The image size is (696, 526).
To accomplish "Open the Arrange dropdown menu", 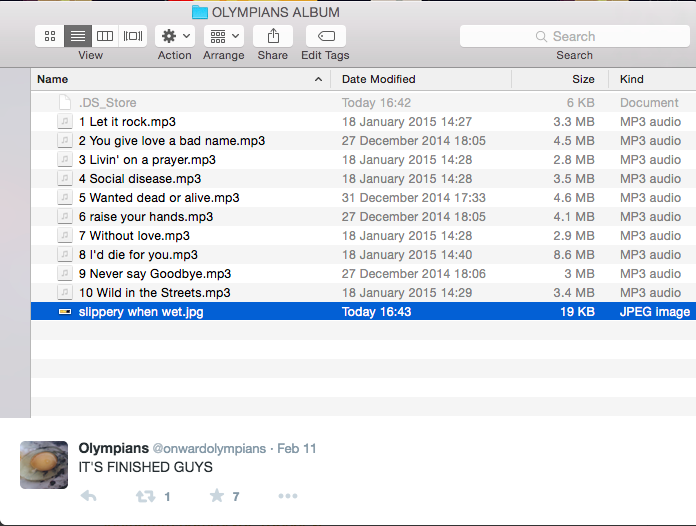I will [224, 36].
